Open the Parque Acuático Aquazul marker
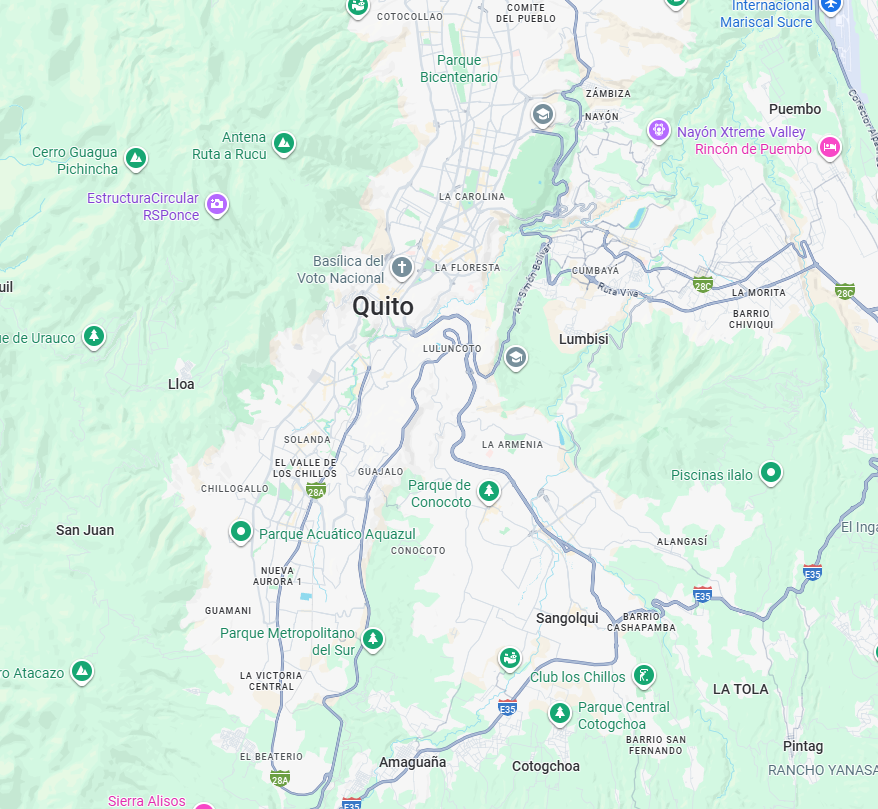Image resolution: width=878 pixels, height=809 pixels. (x=241, y=532)
